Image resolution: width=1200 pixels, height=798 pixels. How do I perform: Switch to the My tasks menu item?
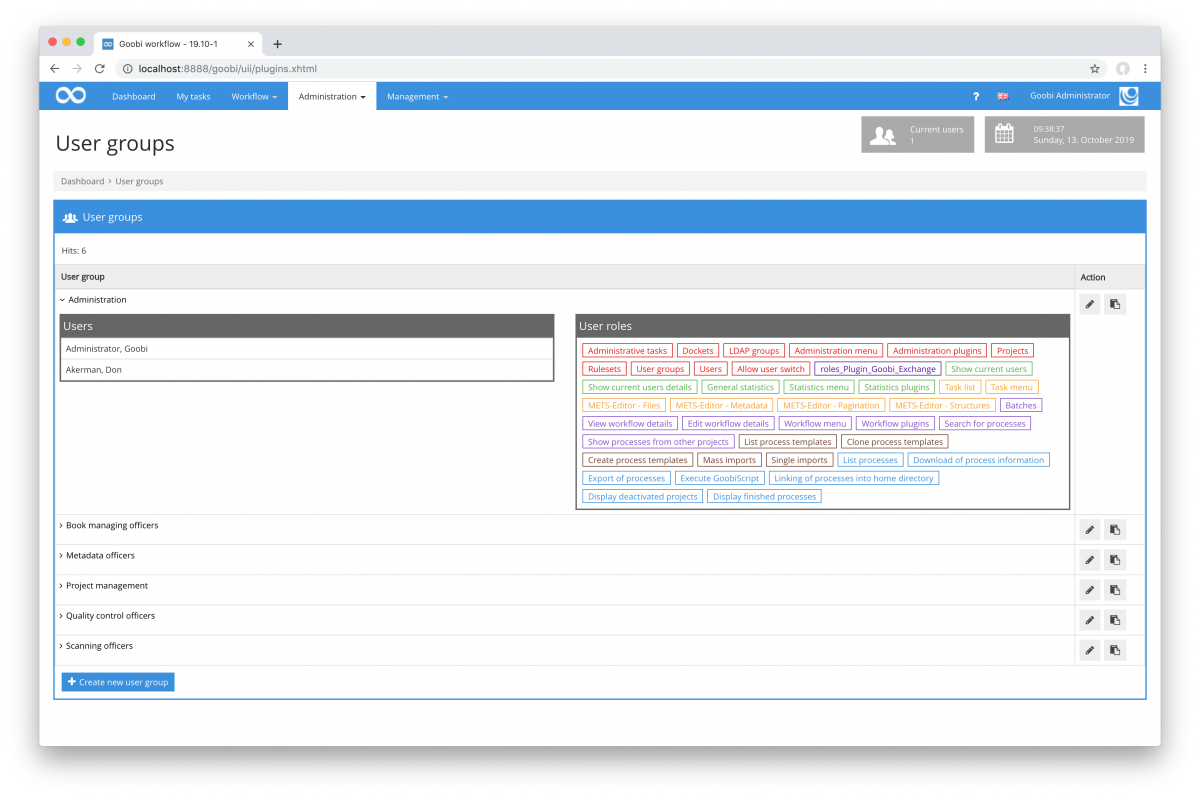click(x=193, y=96)
